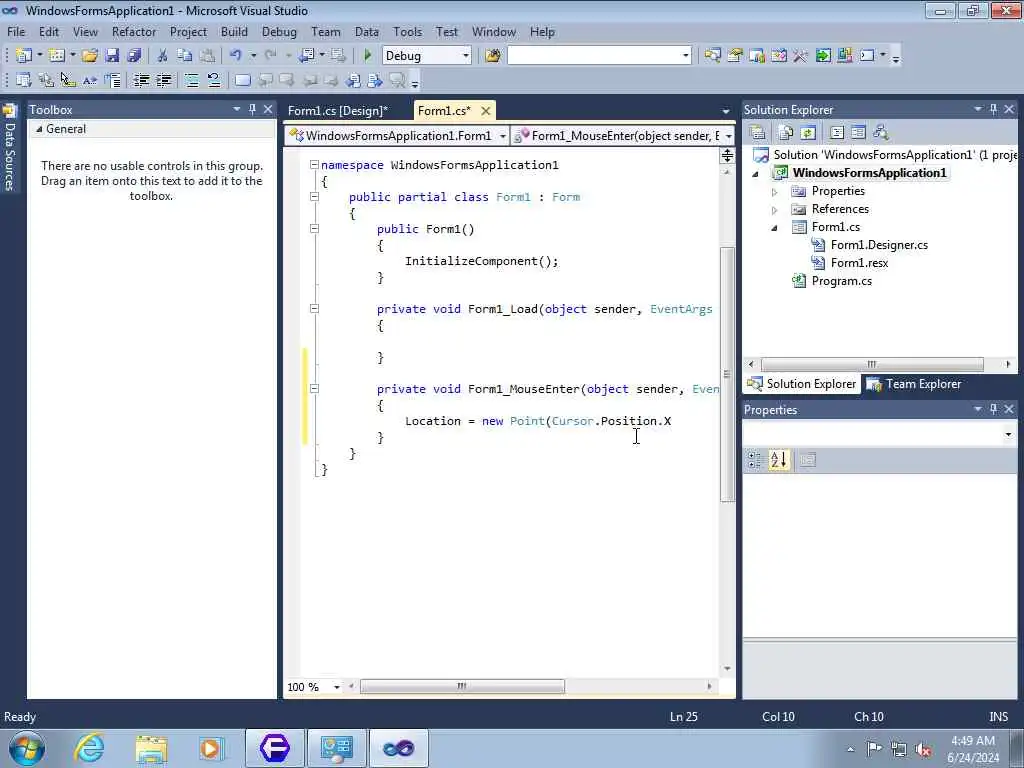The width and height of the screenshot is (1024, 768).
Task: Click the split editor handle above scrollbar
Action: (x=727, y=155)
